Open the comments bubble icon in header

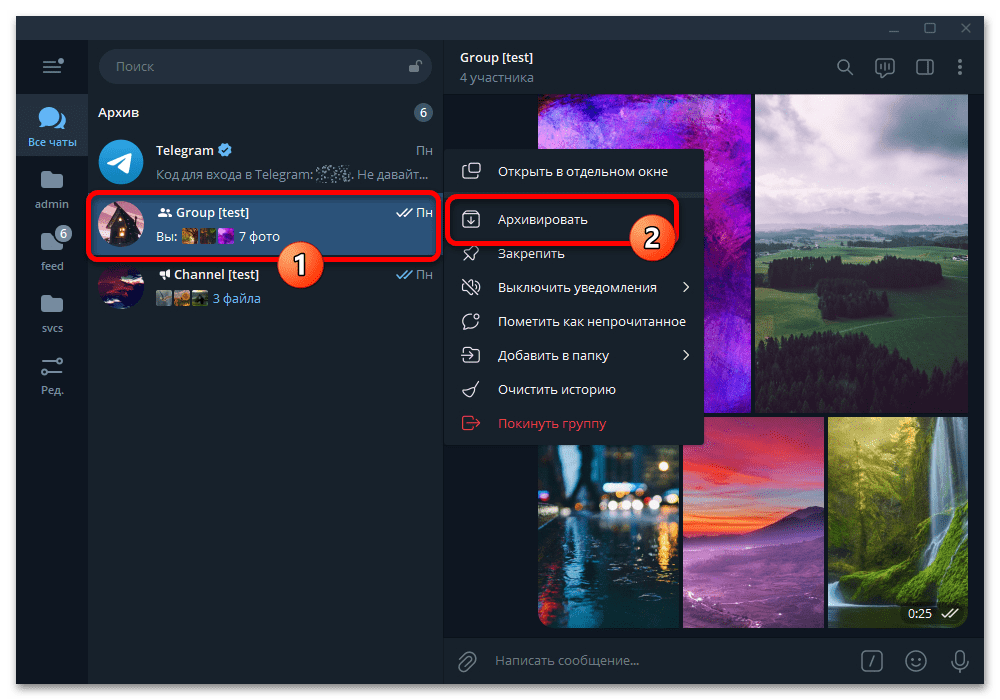click(885, 67)
